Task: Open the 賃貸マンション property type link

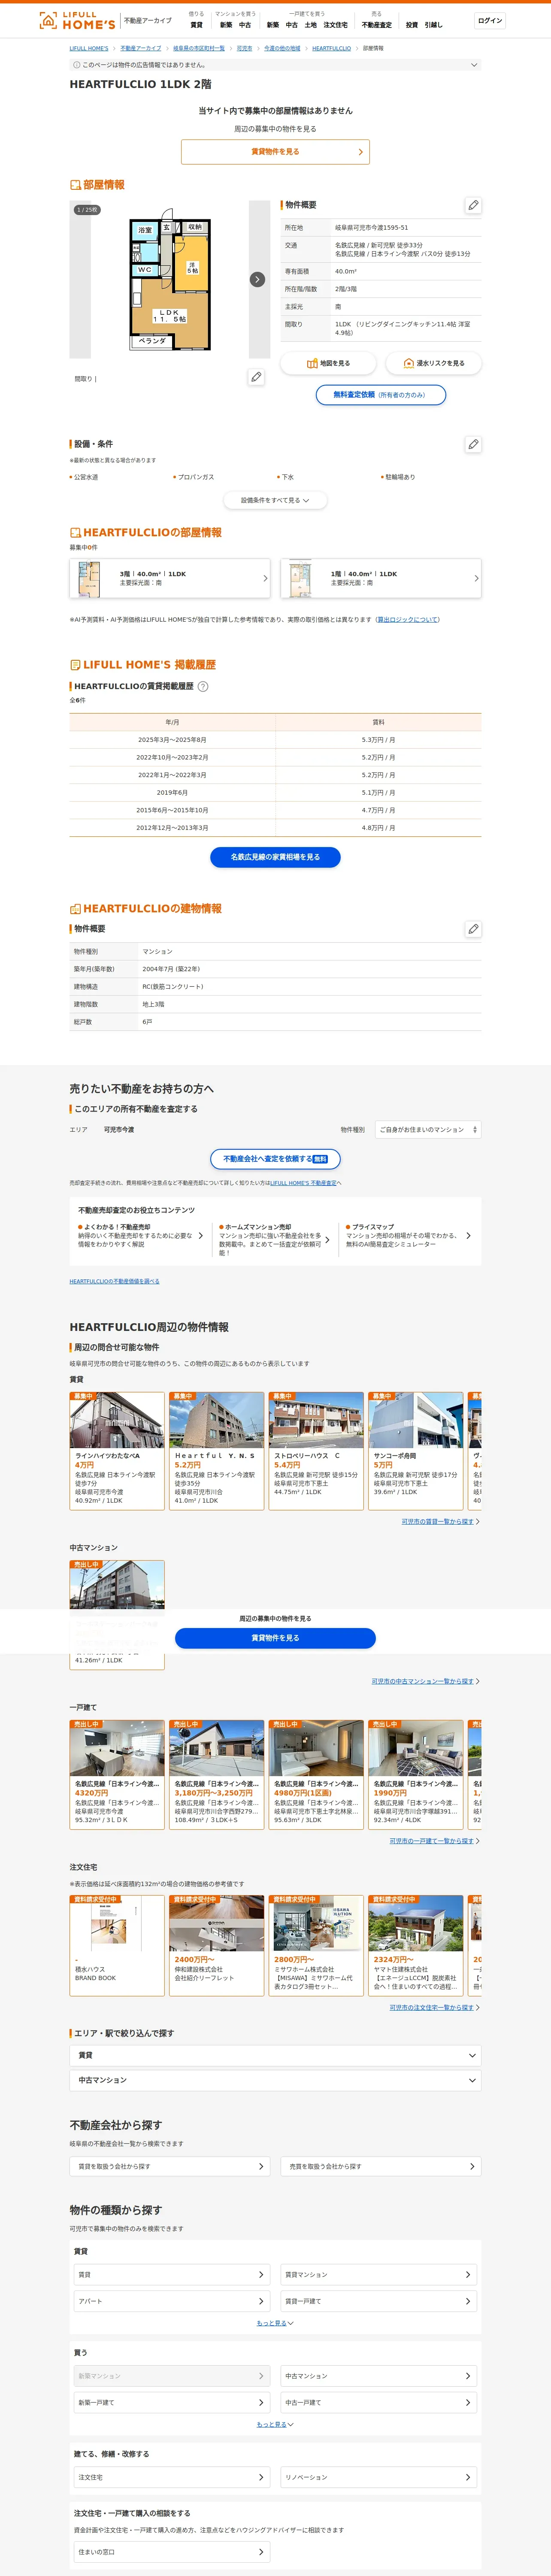Action: [379, 2275]
